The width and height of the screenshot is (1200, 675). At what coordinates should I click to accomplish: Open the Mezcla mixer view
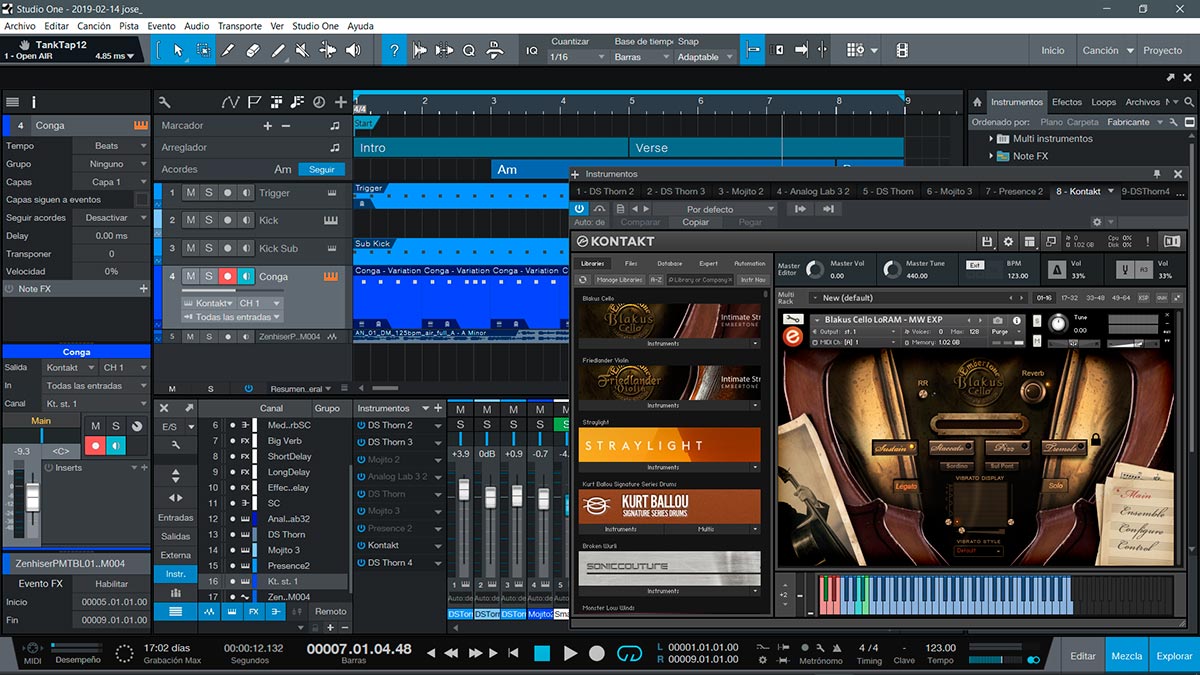pos(1127,656)
